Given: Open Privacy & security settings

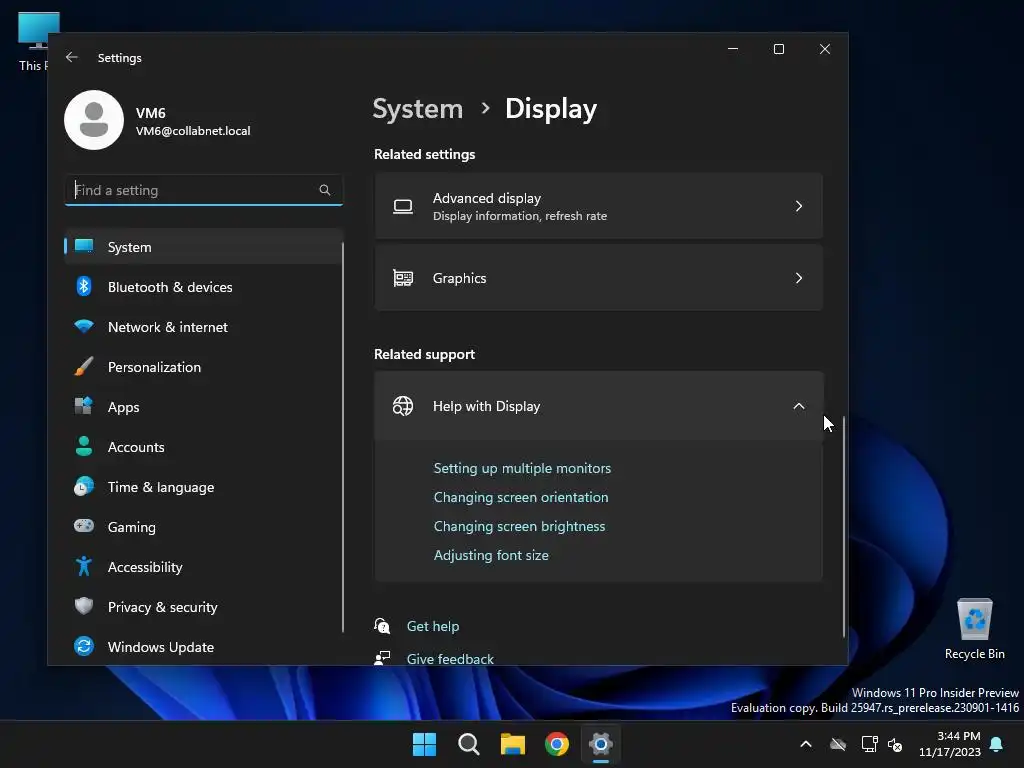Looking at the screenshot, I should pyautogui.click(x=204, y=607).
